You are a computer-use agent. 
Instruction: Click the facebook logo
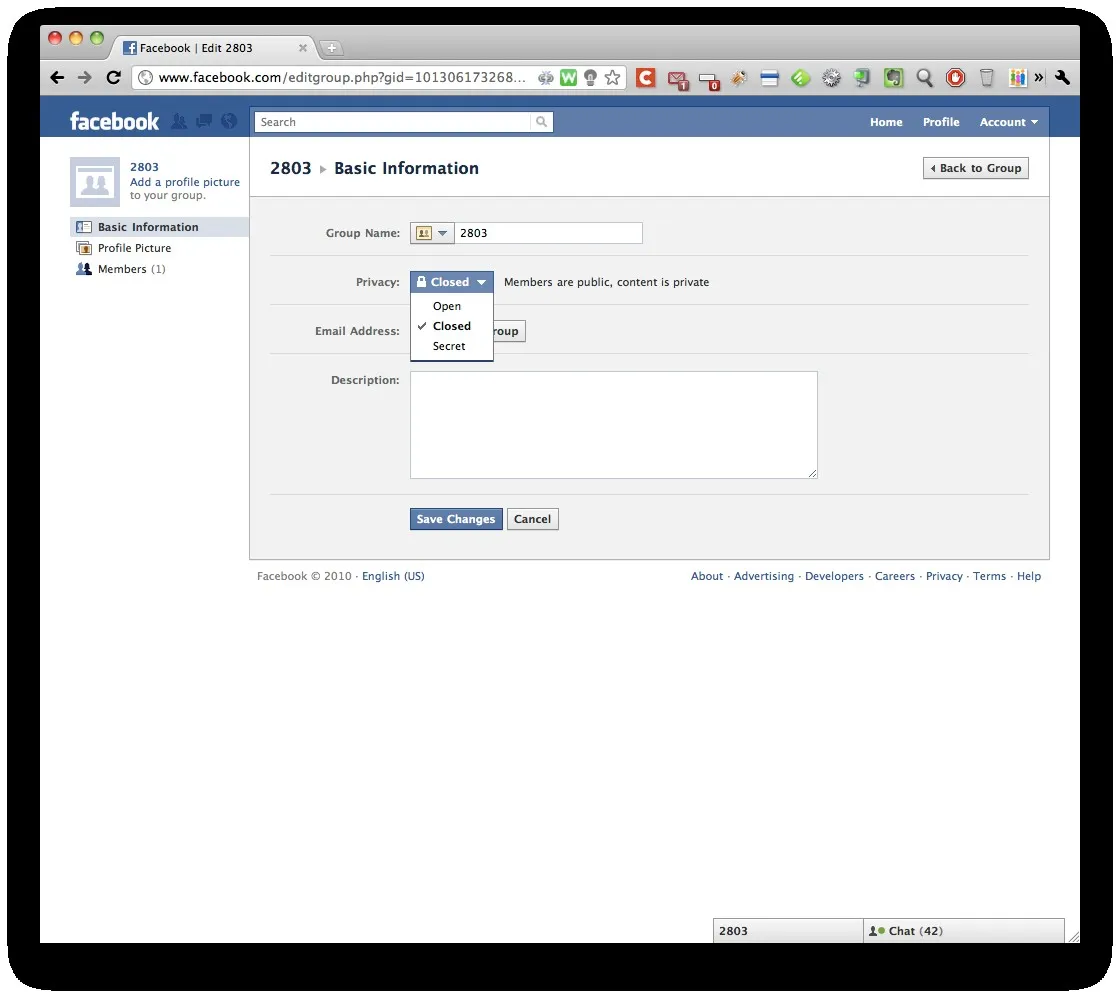(x=114, y=121)
